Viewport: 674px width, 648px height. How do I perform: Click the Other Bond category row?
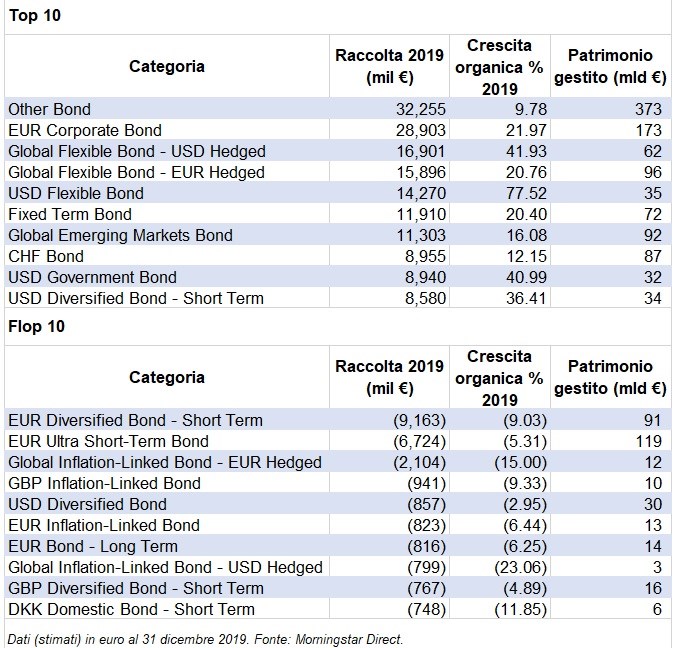[x=50, y=109]
